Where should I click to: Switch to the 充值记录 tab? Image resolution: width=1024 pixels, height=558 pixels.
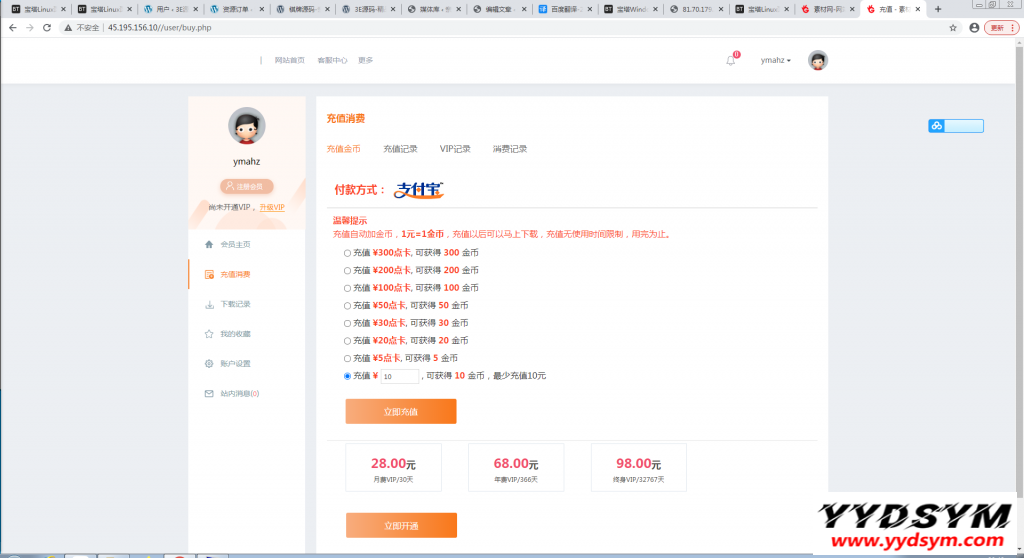coord(400,149)
